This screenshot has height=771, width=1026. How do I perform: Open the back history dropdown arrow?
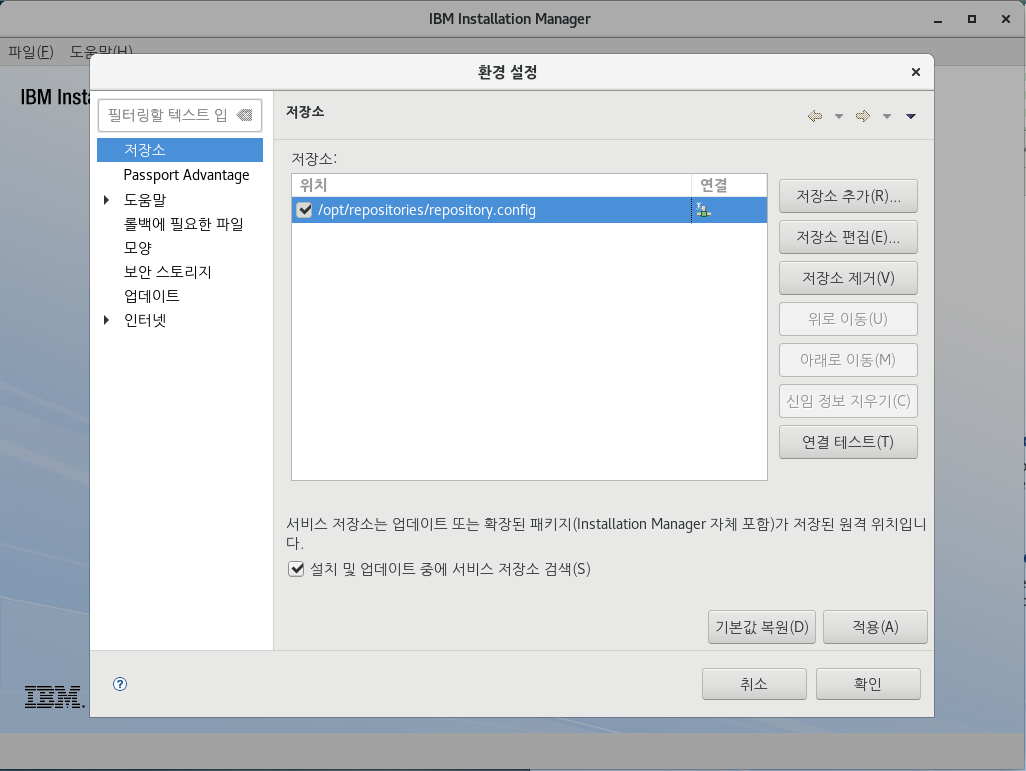[838, 117]
